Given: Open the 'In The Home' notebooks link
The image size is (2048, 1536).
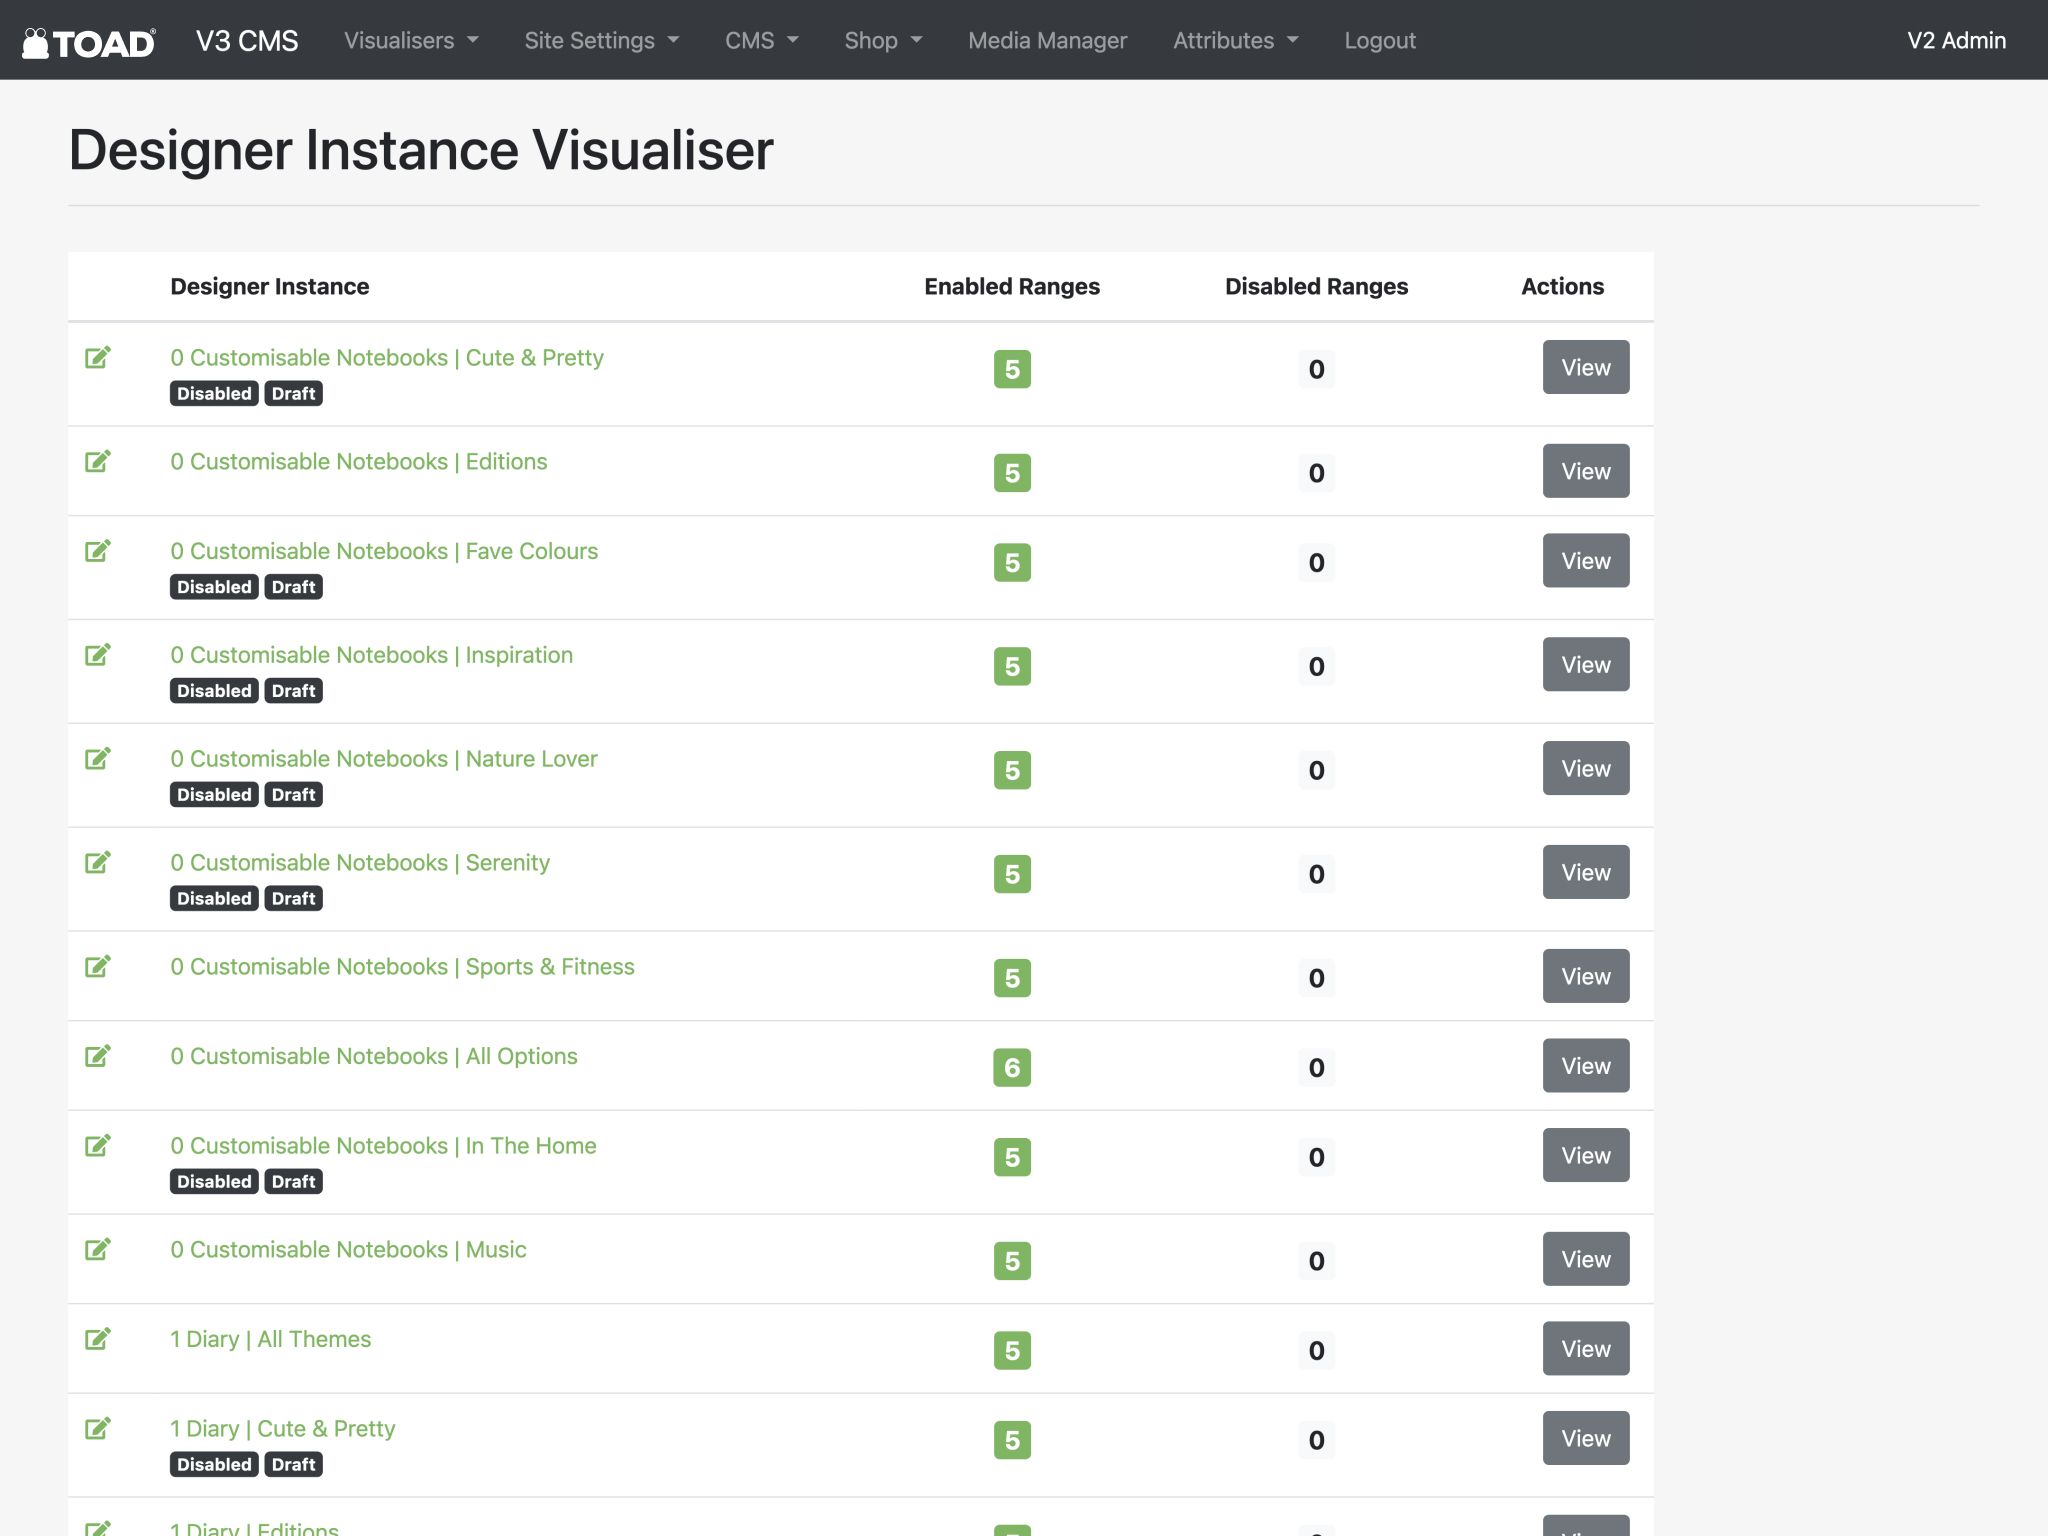Looking at the screenshot, I should 383,1146.
